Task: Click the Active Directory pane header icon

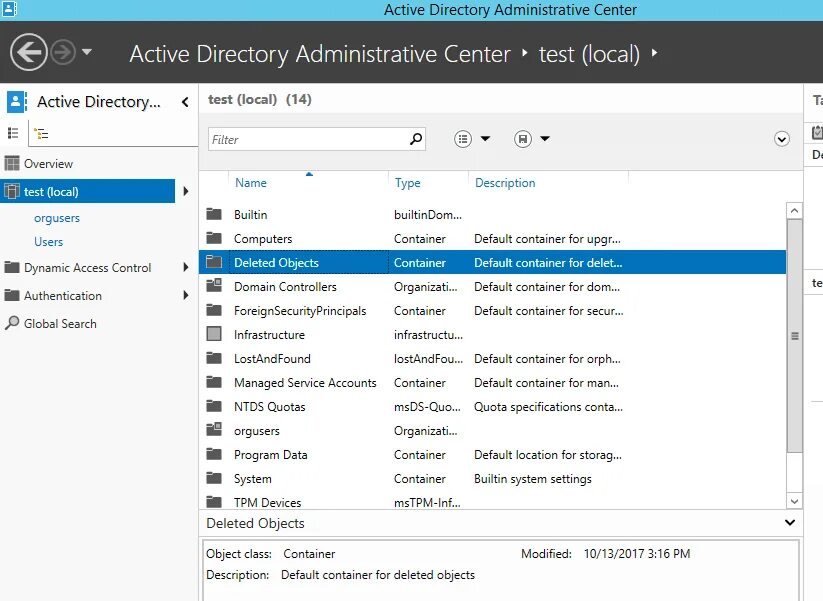Action: [x=17, y=102]
